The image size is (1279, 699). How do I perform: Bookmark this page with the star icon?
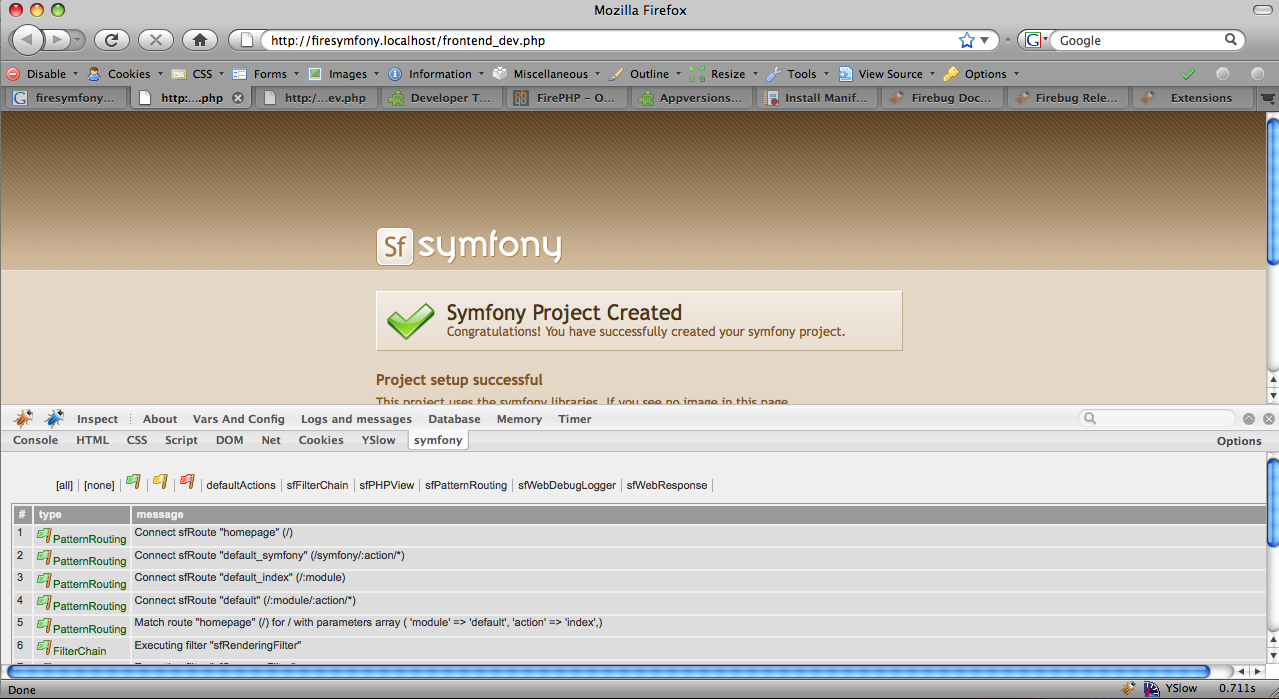pos(967,40)
